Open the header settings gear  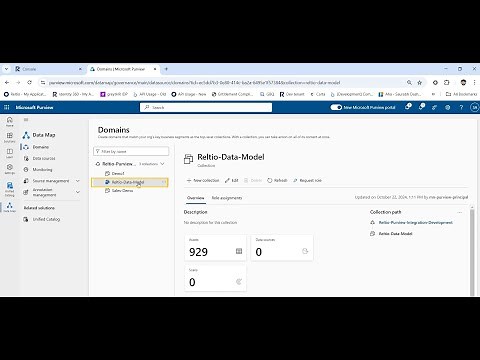coord(448,107)
